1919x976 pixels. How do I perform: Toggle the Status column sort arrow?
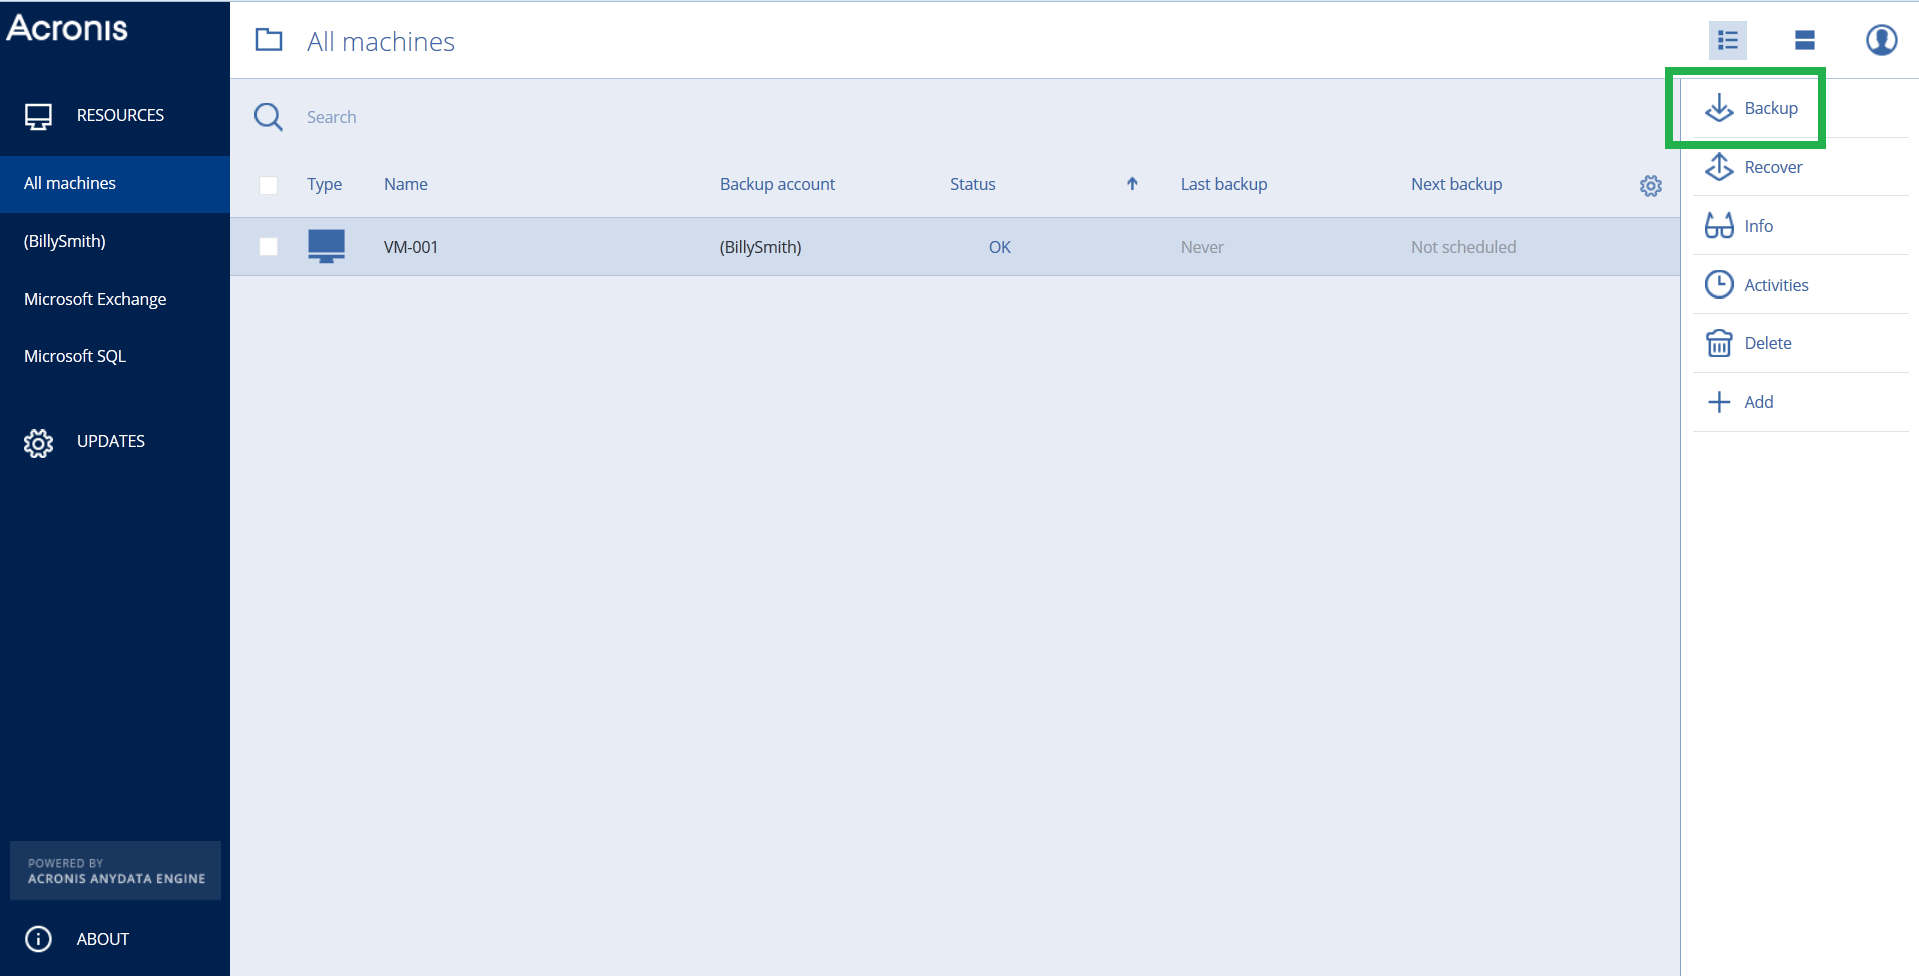click(x=1132, y=184)
